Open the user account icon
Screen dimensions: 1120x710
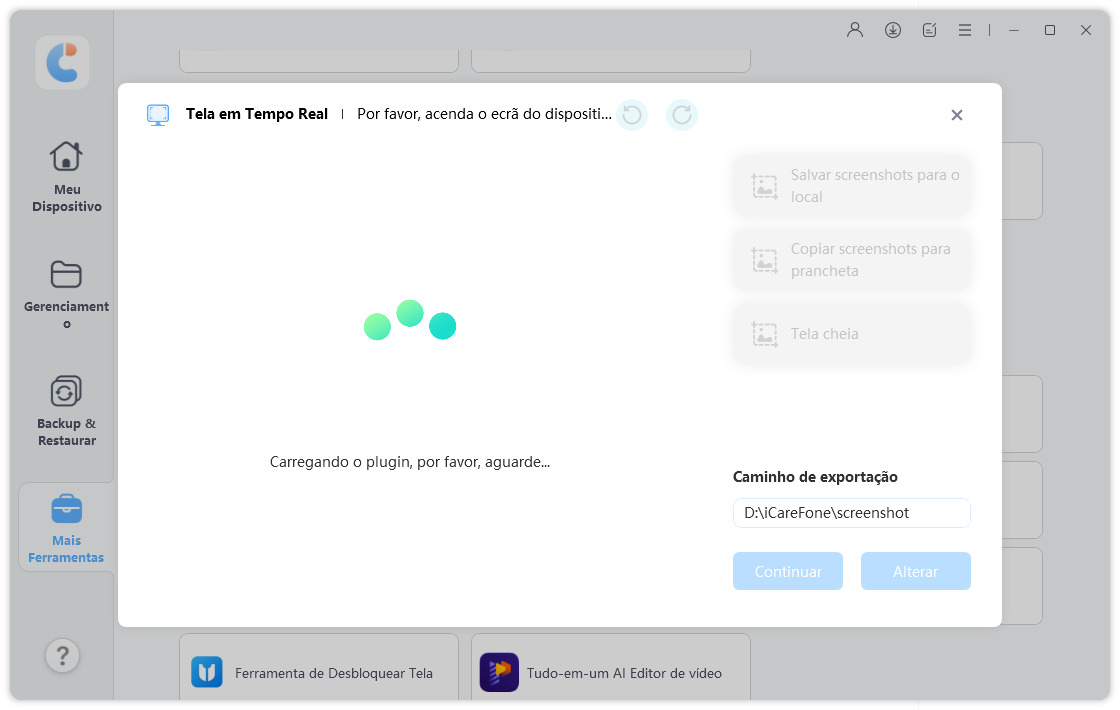point(854,30)
